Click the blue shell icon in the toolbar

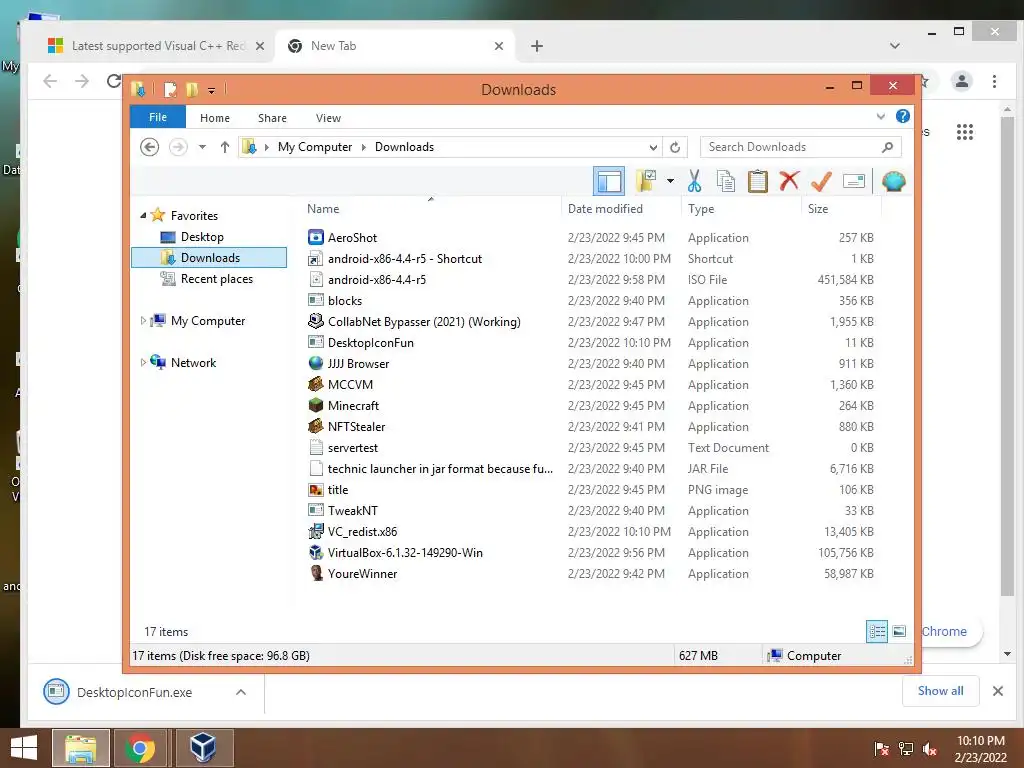coord(893,181)
